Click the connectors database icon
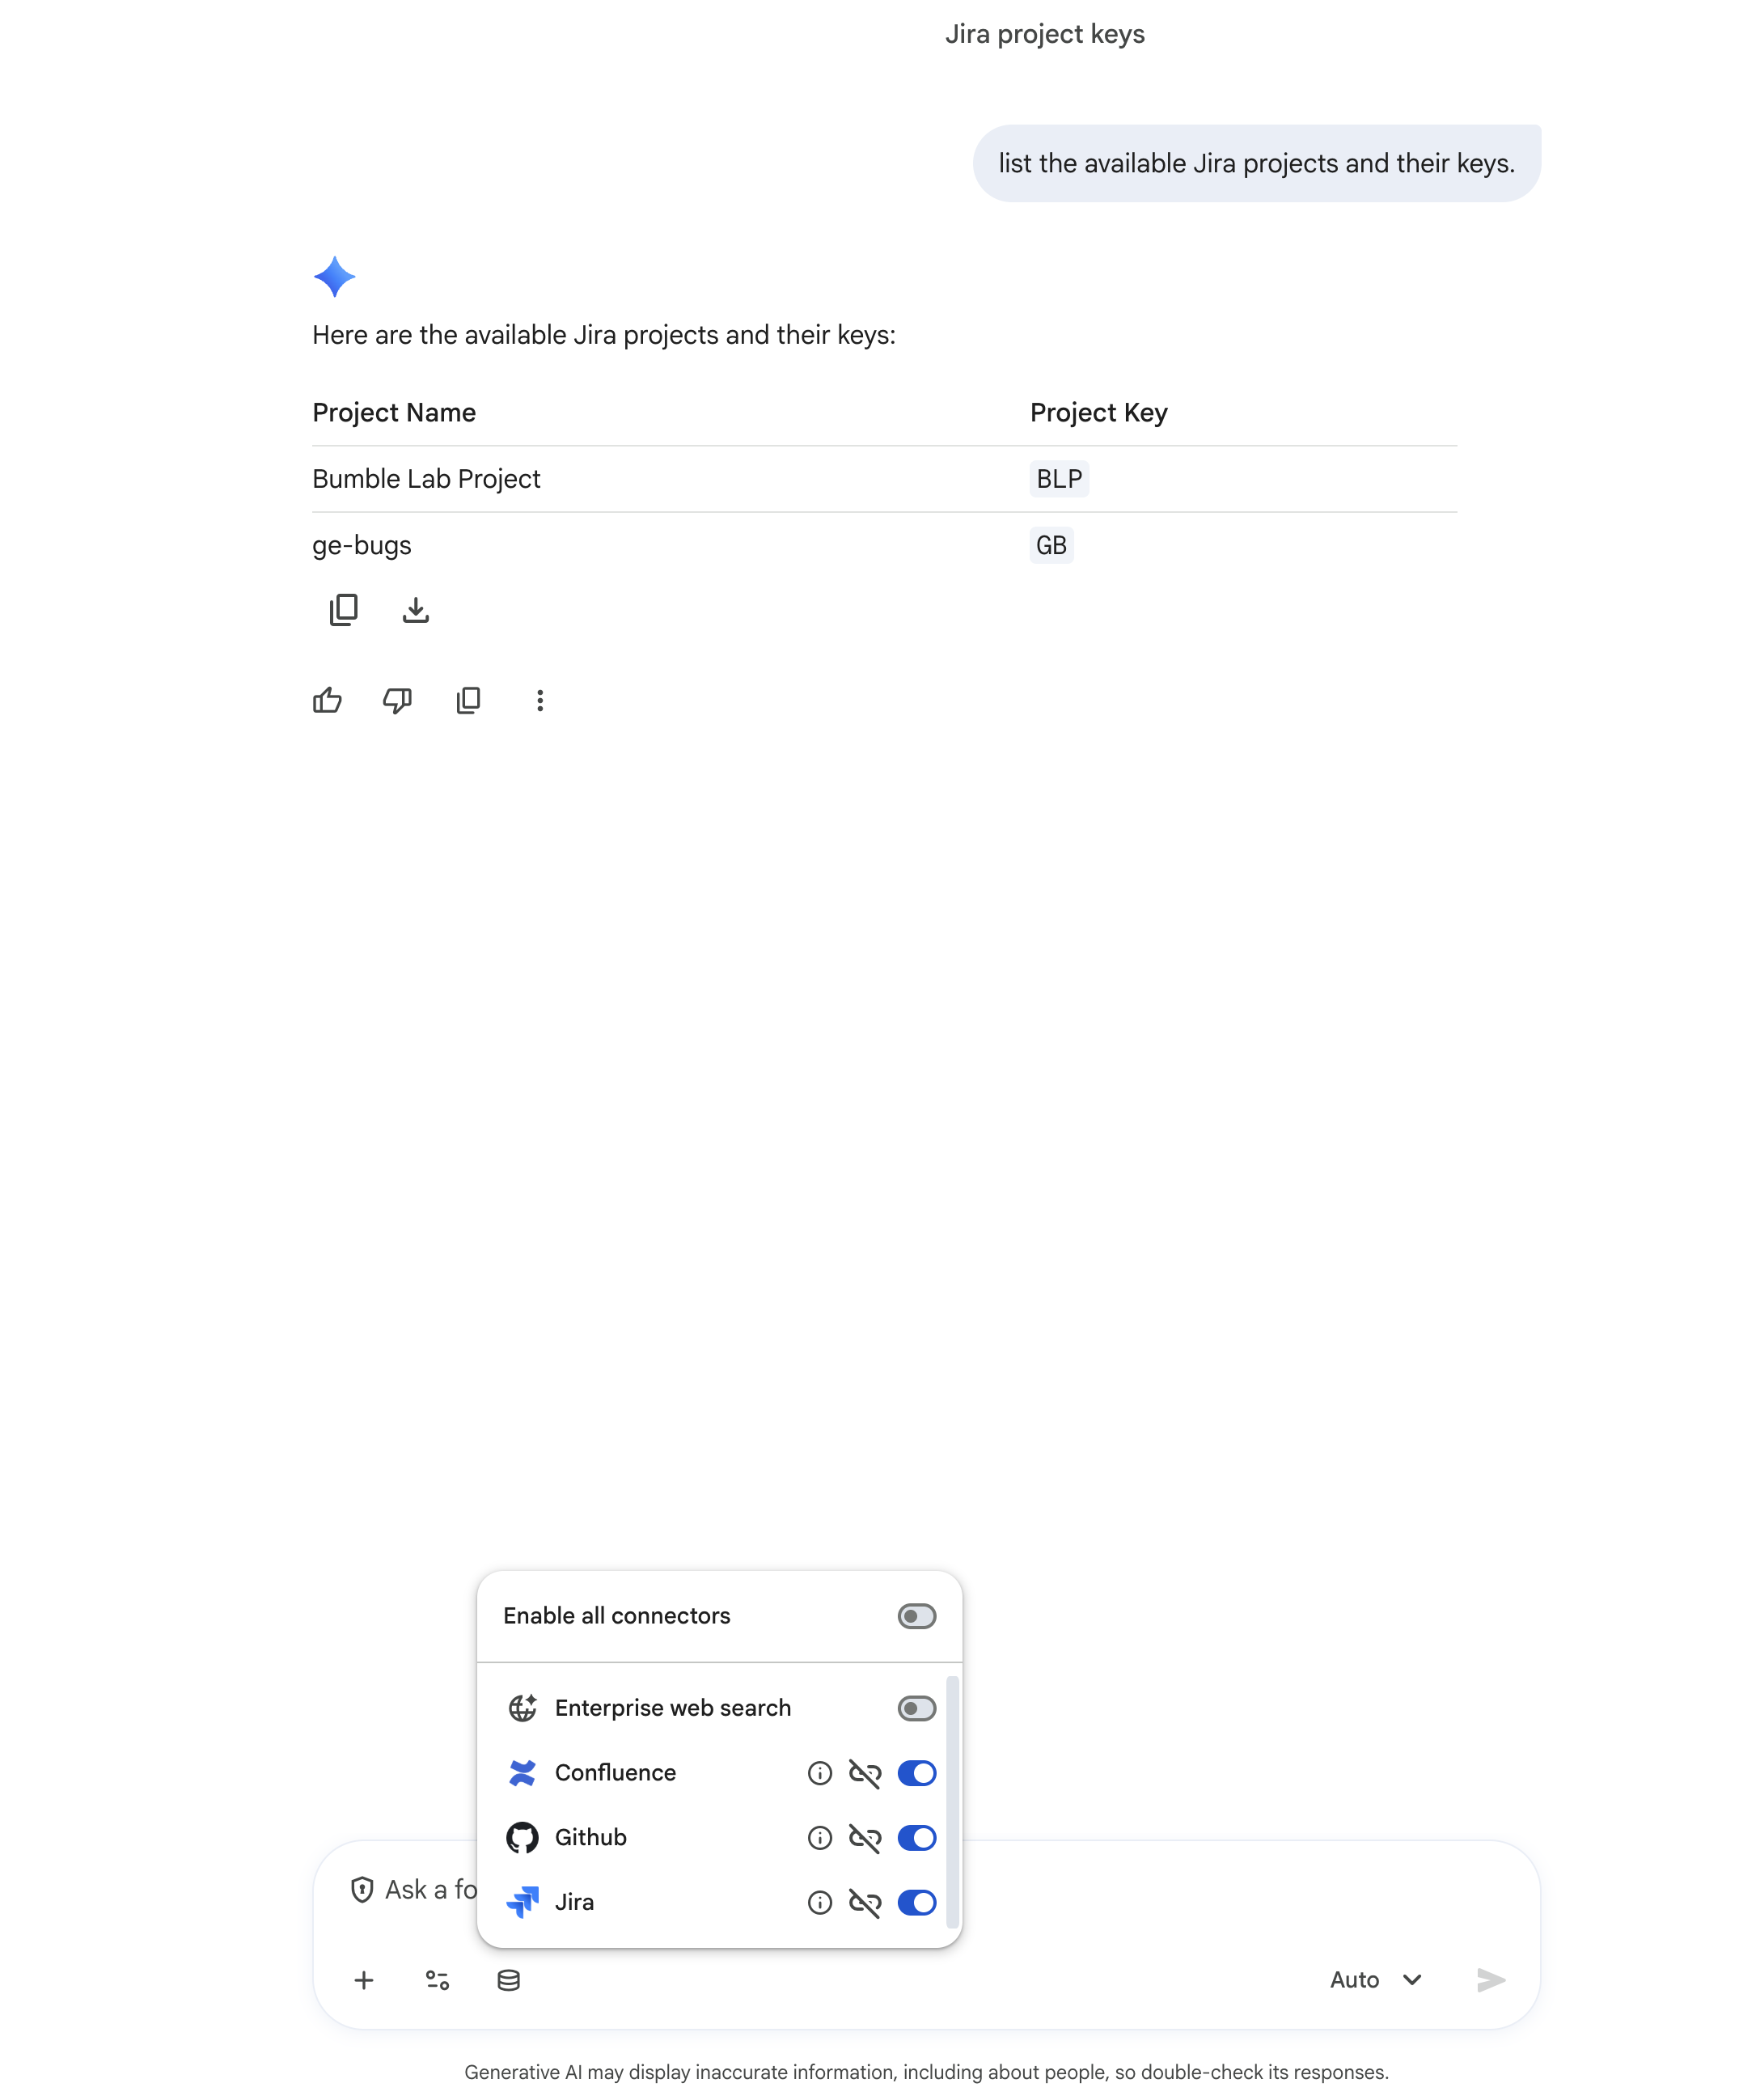Screen dimensions: 1739x2100 tap(508, 1980)
